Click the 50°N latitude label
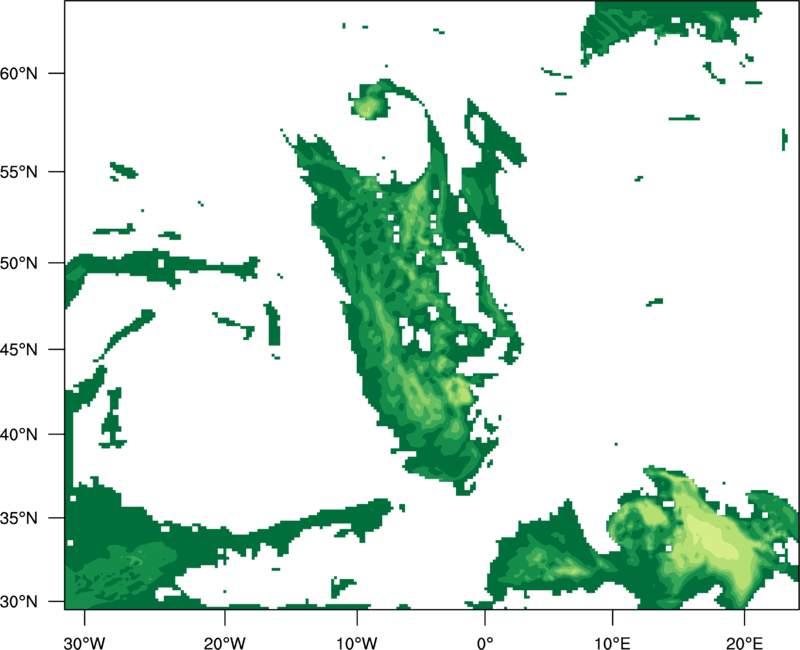The width and height of the screenshot is (800, 650). [x=19, y=263]
